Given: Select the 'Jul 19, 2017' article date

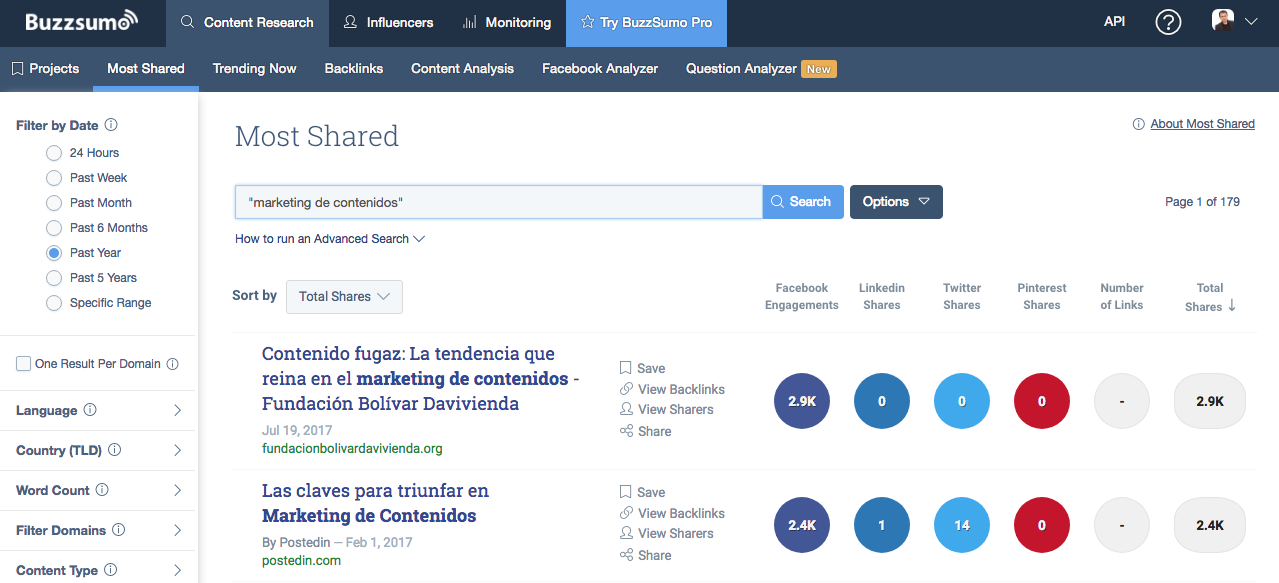Looking at the screenshot, I should 295,429.
